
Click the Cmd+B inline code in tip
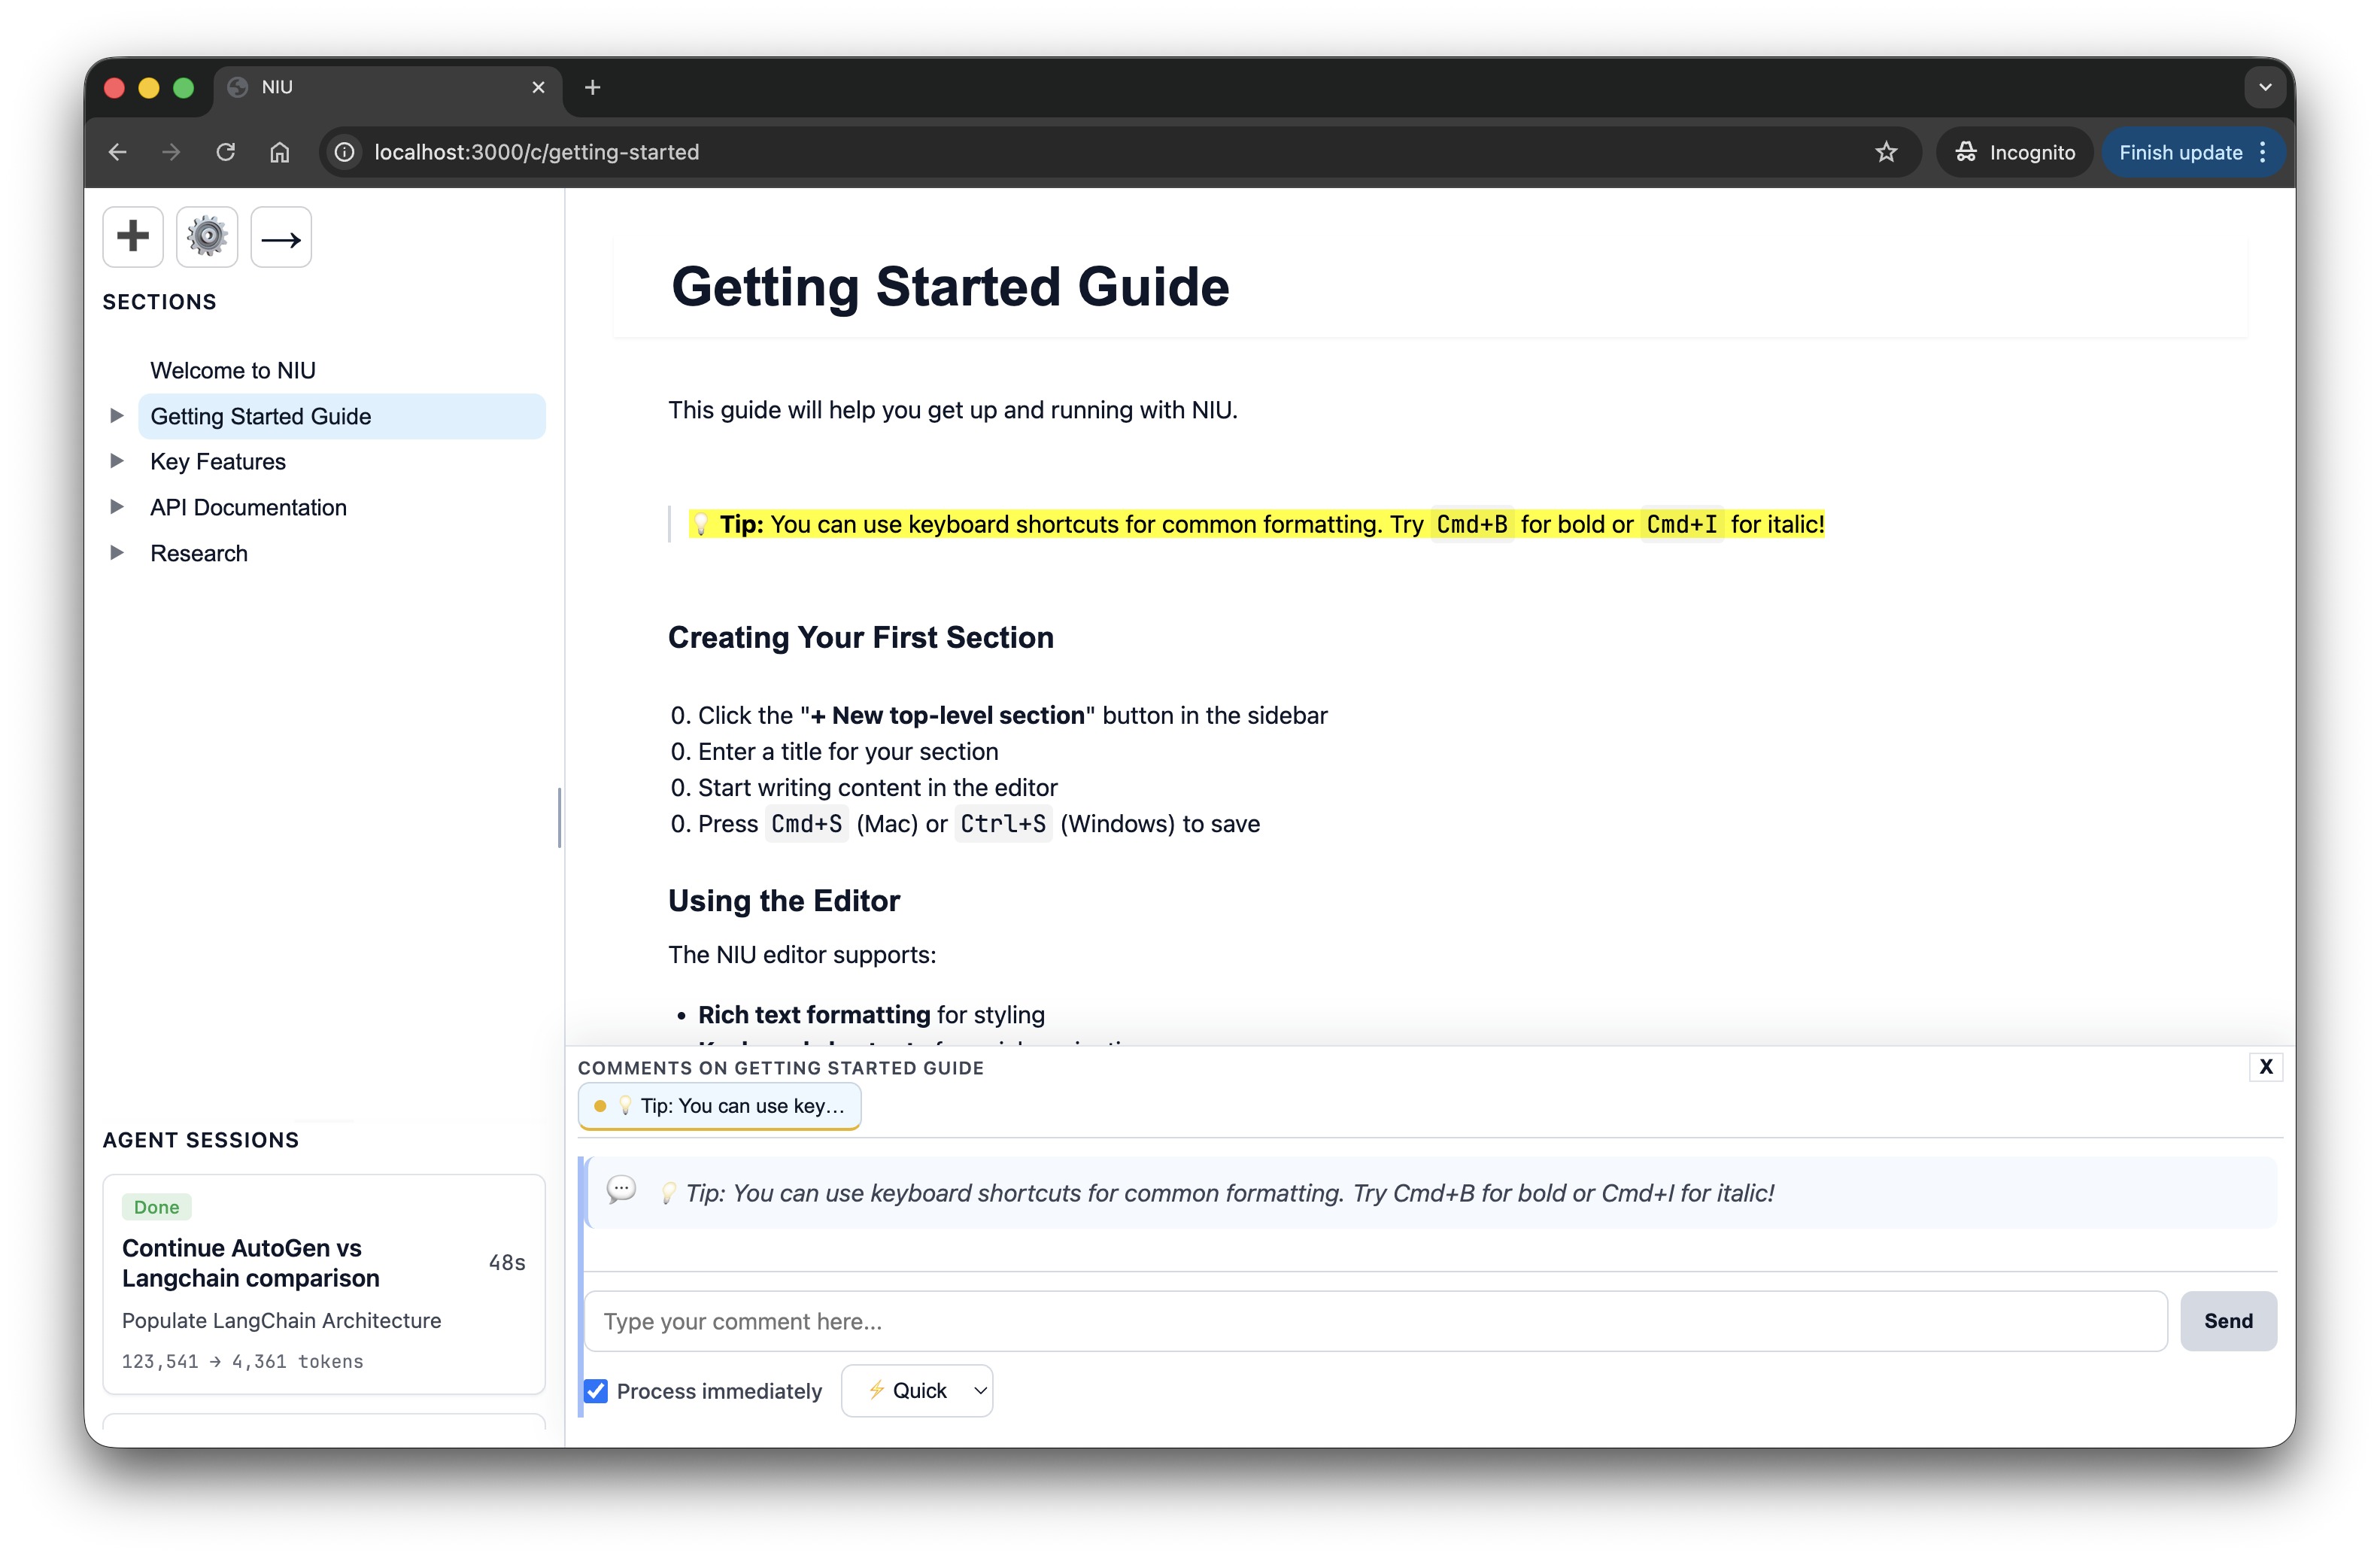coord(1472,524)
